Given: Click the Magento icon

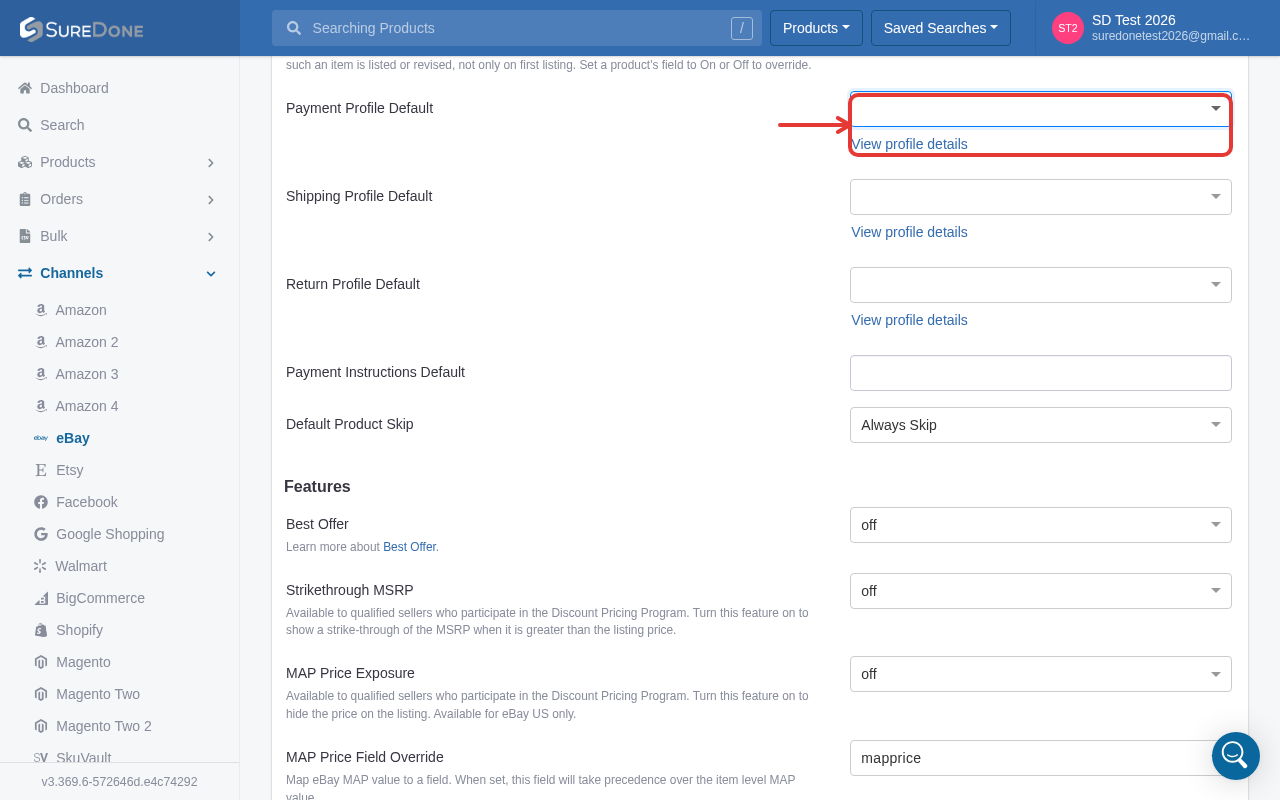Looking at the screenshot, I should click(41, 662).
